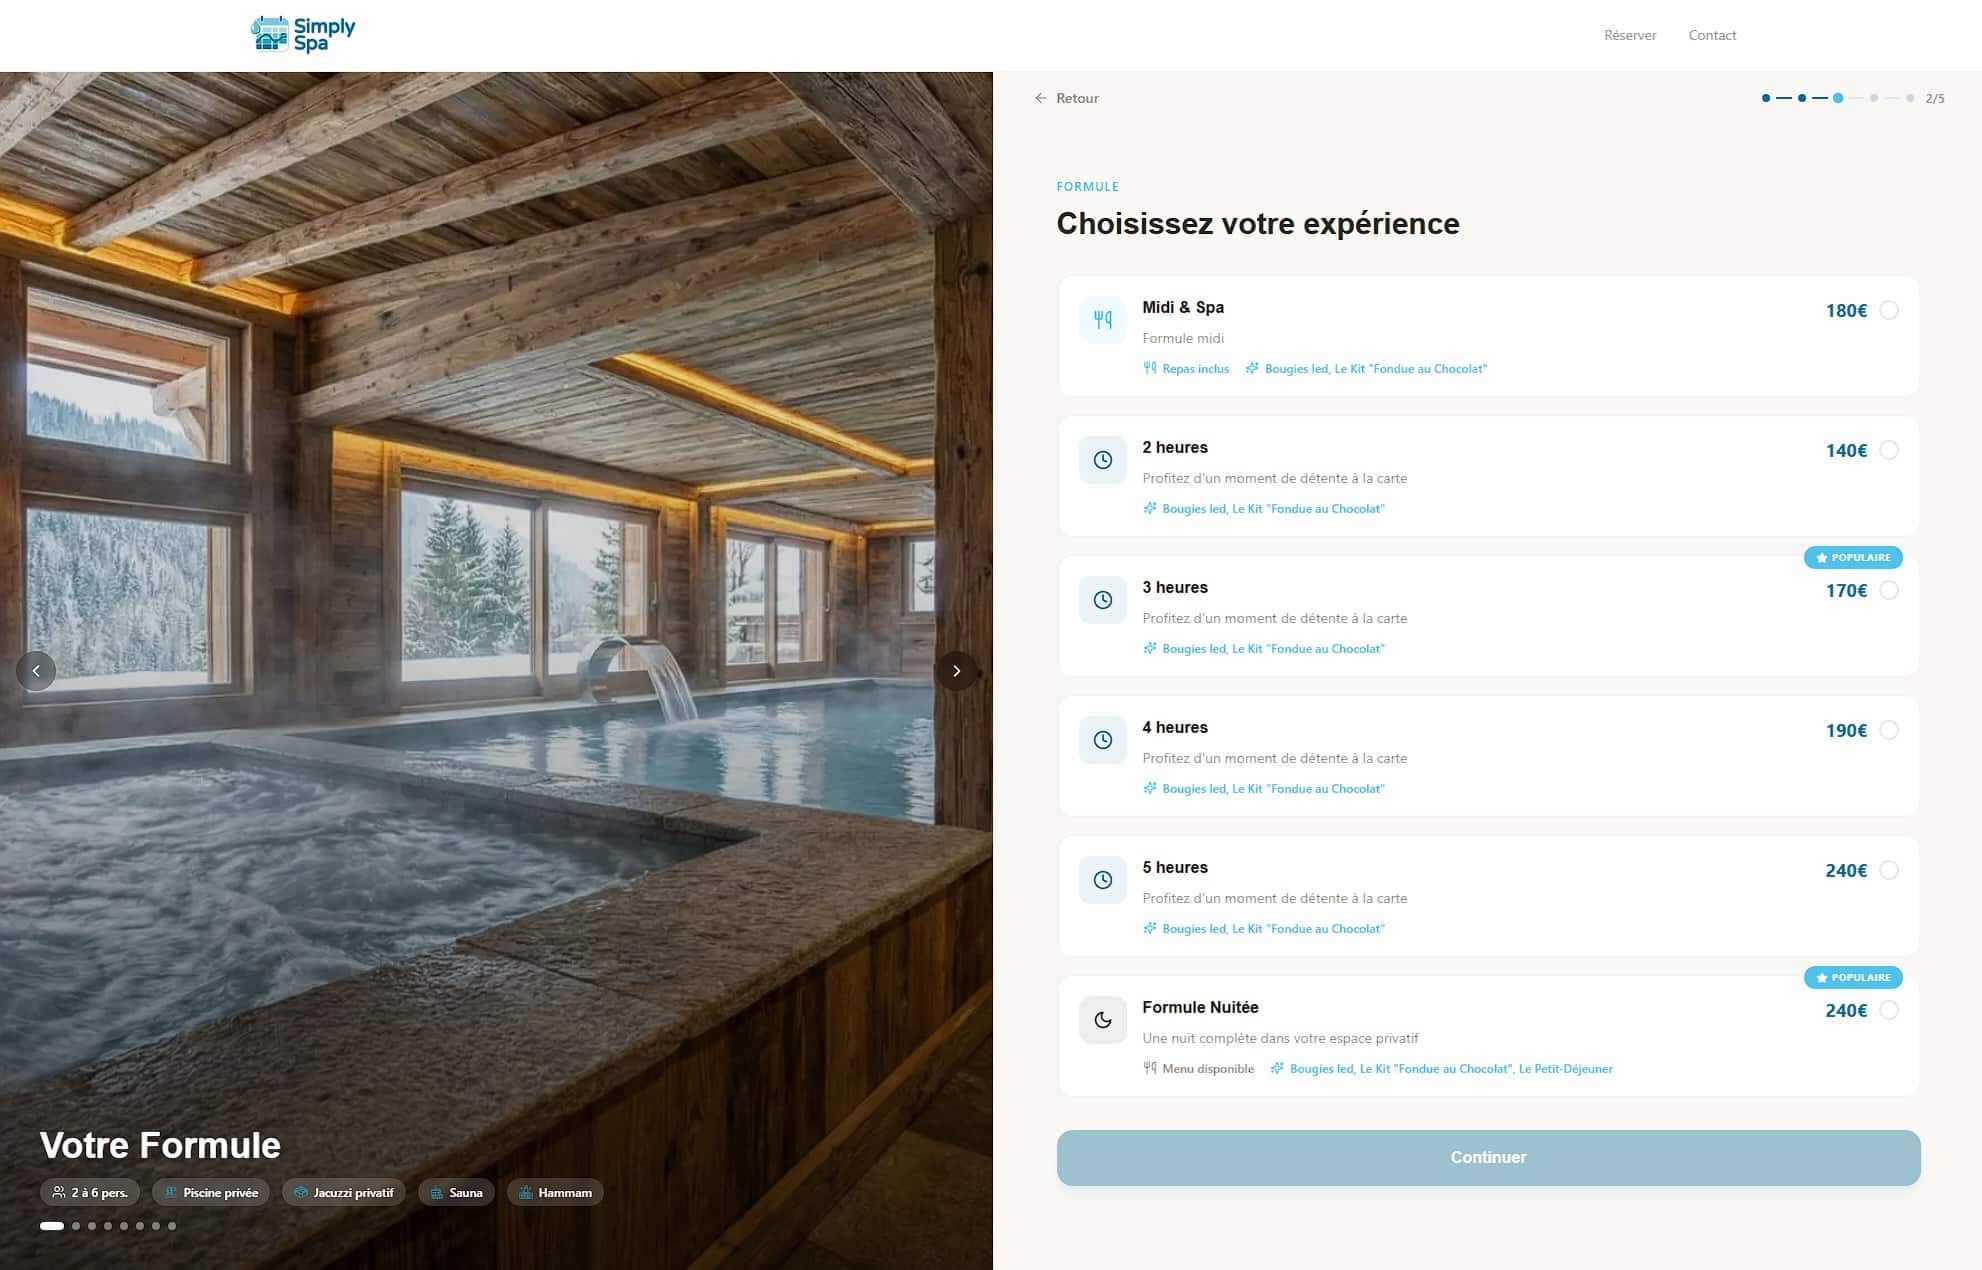Screen dimensions: 1982x1270
Task: Click the Hammam amenity tag
Action: [x=554, y=1193]
